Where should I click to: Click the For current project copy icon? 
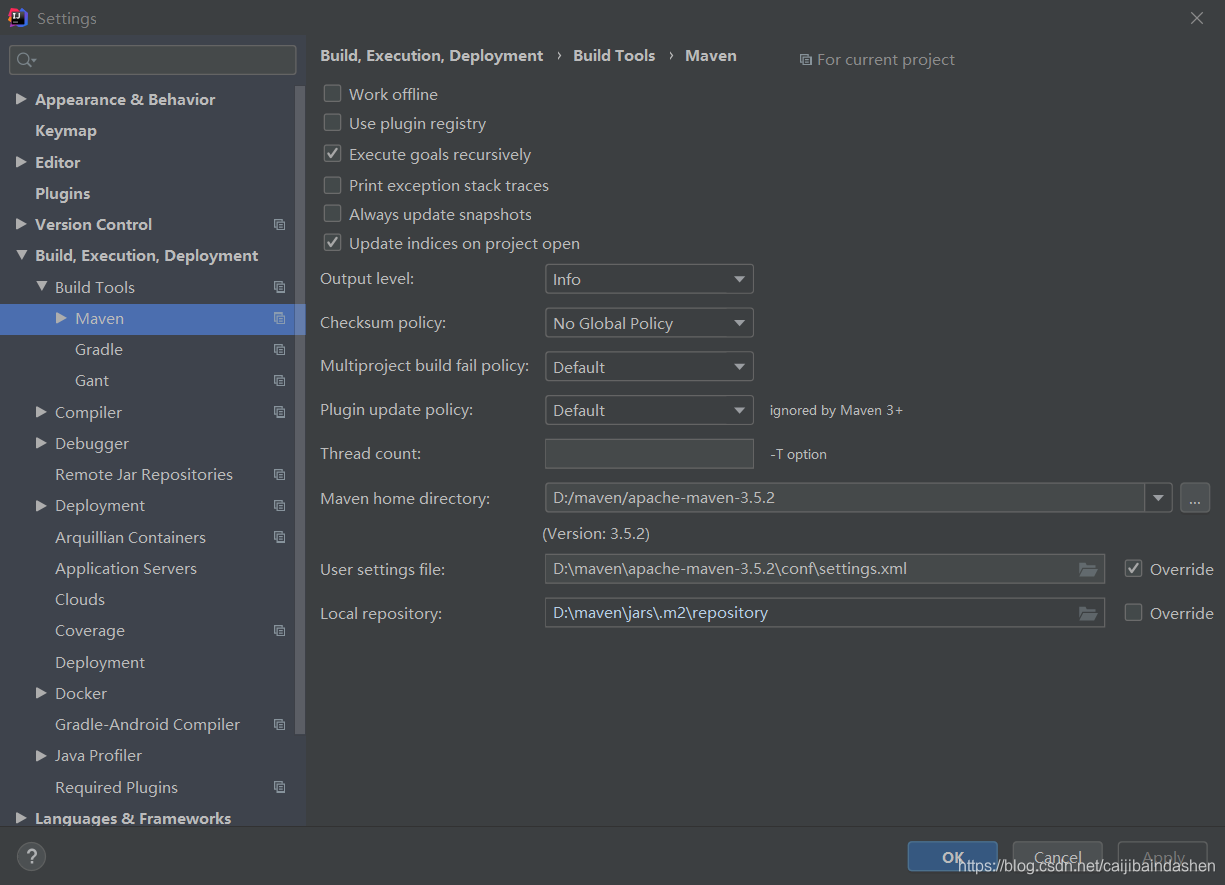[x=805, y=60]
